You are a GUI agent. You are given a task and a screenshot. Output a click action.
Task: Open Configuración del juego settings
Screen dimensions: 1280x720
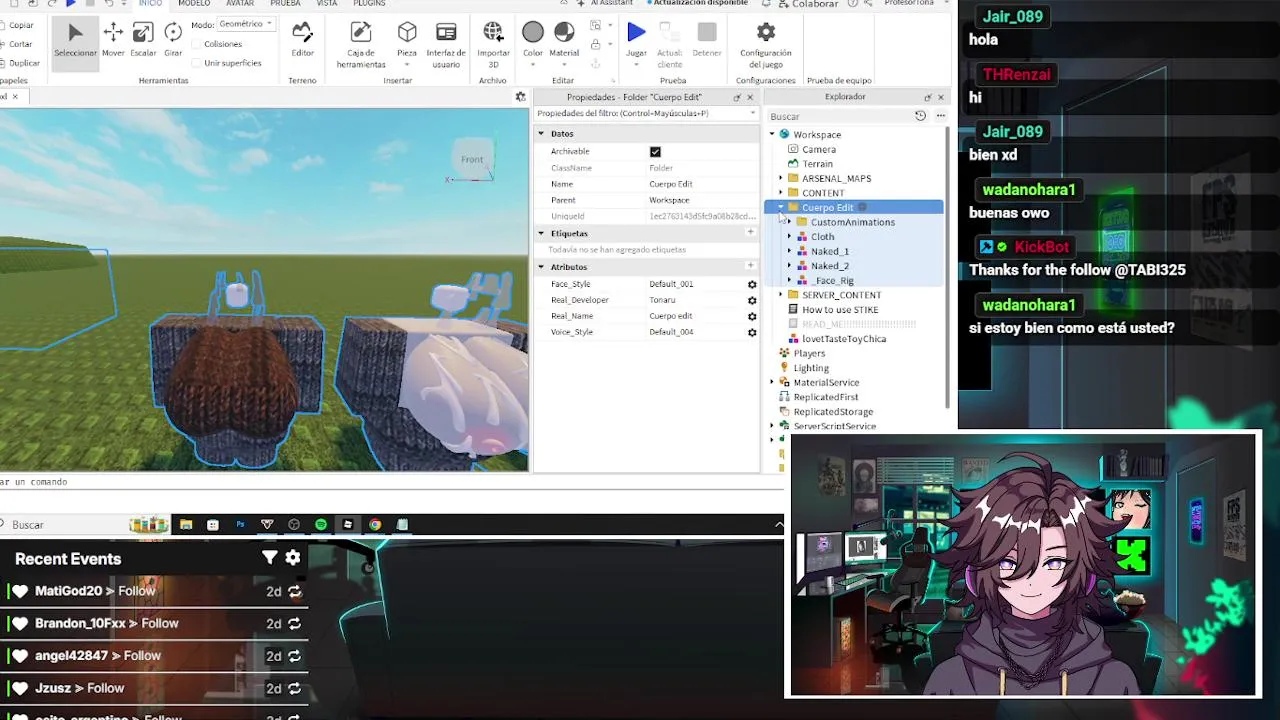point(766,44)
